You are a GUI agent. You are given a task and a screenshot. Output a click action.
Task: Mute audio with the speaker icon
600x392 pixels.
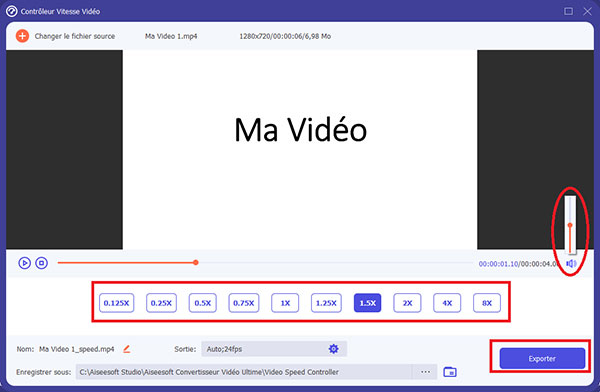571,263
